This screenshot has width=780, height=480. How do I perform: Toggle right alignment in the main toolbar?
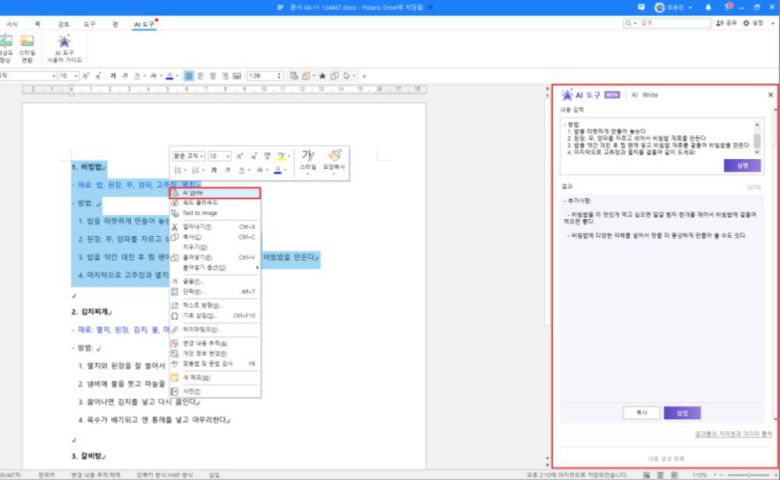pyautogui.click(x=225, y=76)
